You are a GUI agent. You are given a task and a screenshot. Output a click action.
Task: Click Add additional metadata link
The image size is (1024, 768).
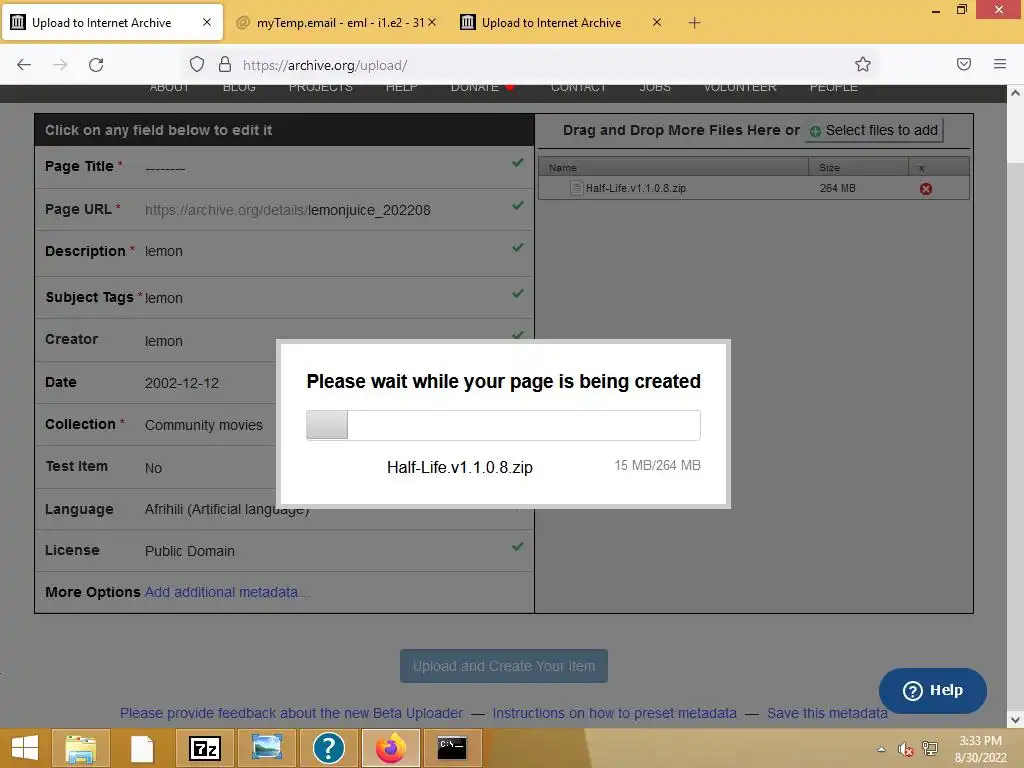tap(227, 592)
